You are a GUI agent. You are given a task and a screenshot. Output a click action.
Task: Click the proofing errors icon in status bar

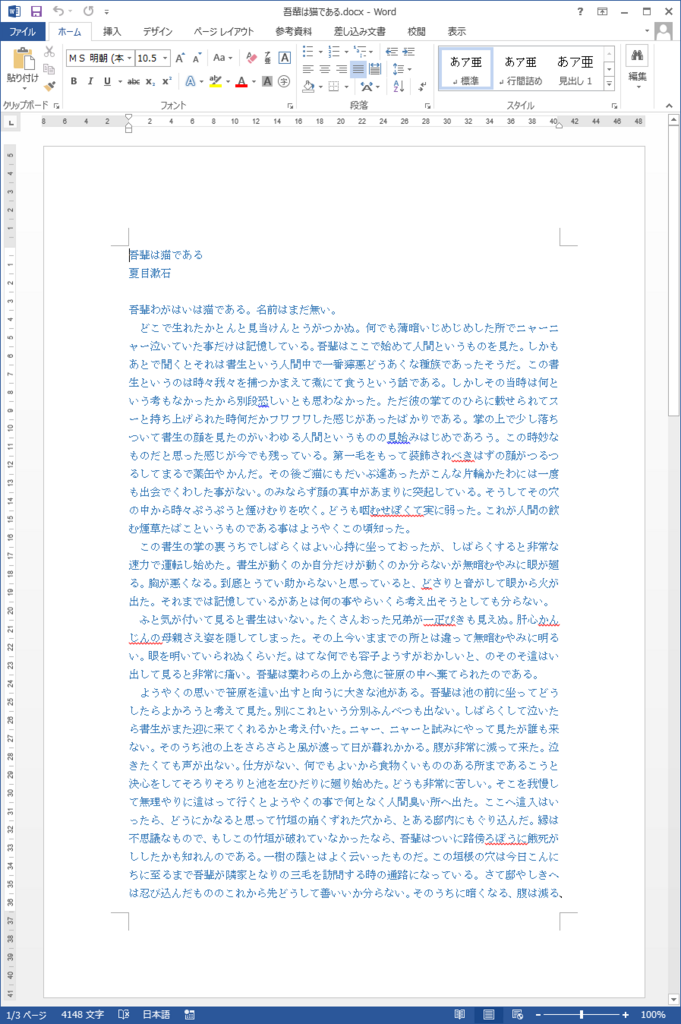click(123, 1014)
